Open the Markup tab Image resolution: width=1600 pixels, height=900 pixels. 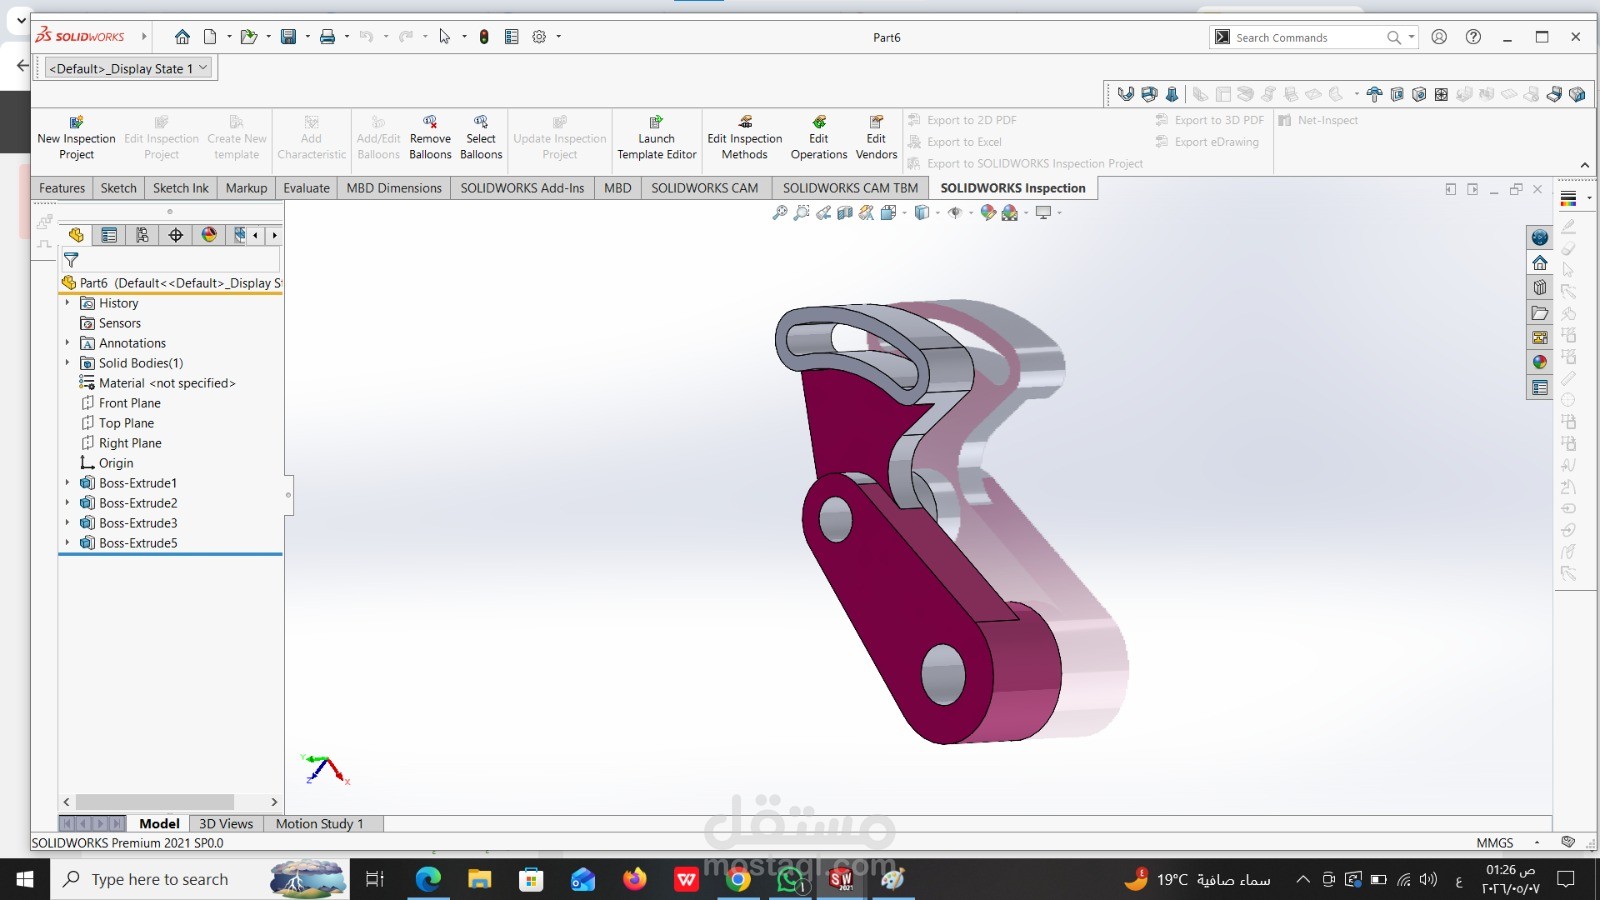pos(246,188)
